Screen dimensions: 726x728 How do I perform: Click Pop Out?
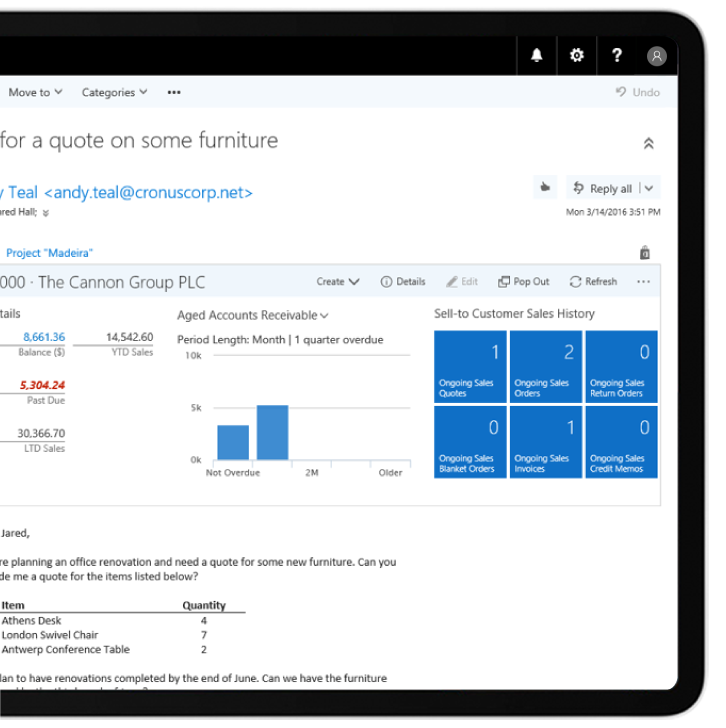(524, 281)
